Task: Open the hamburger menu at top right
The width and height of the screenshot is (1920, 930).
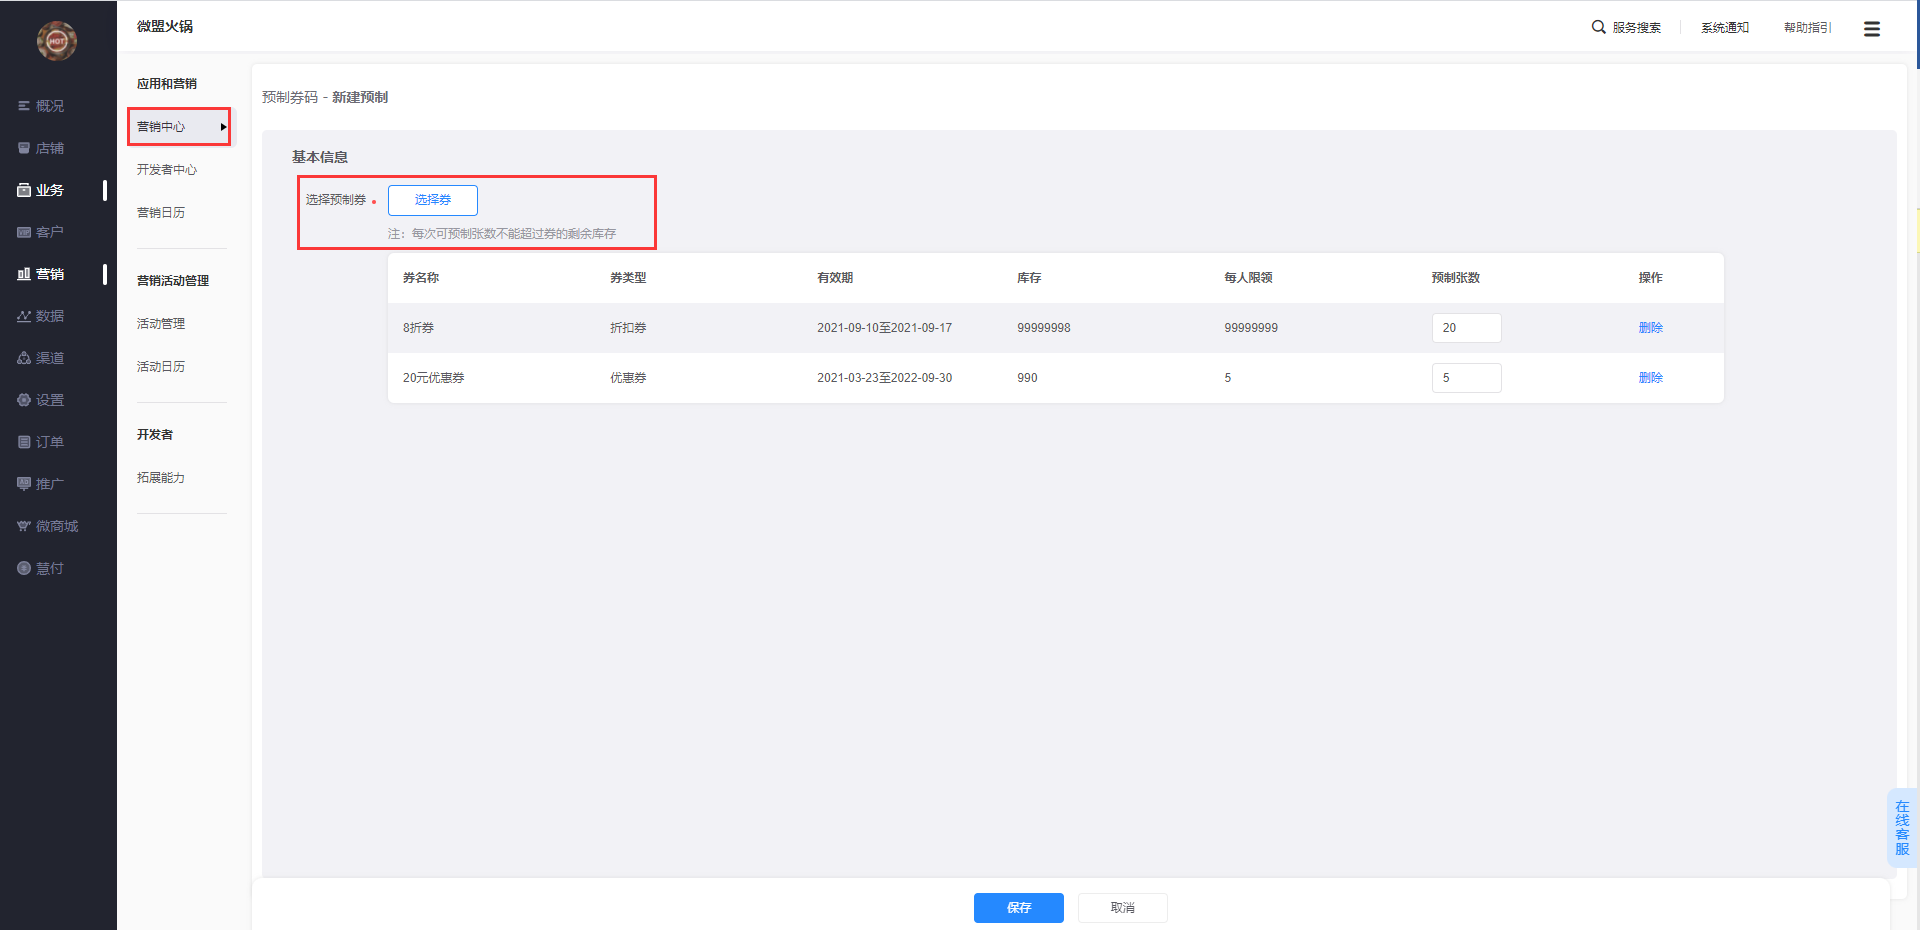Action: [x=1871, y=29]
